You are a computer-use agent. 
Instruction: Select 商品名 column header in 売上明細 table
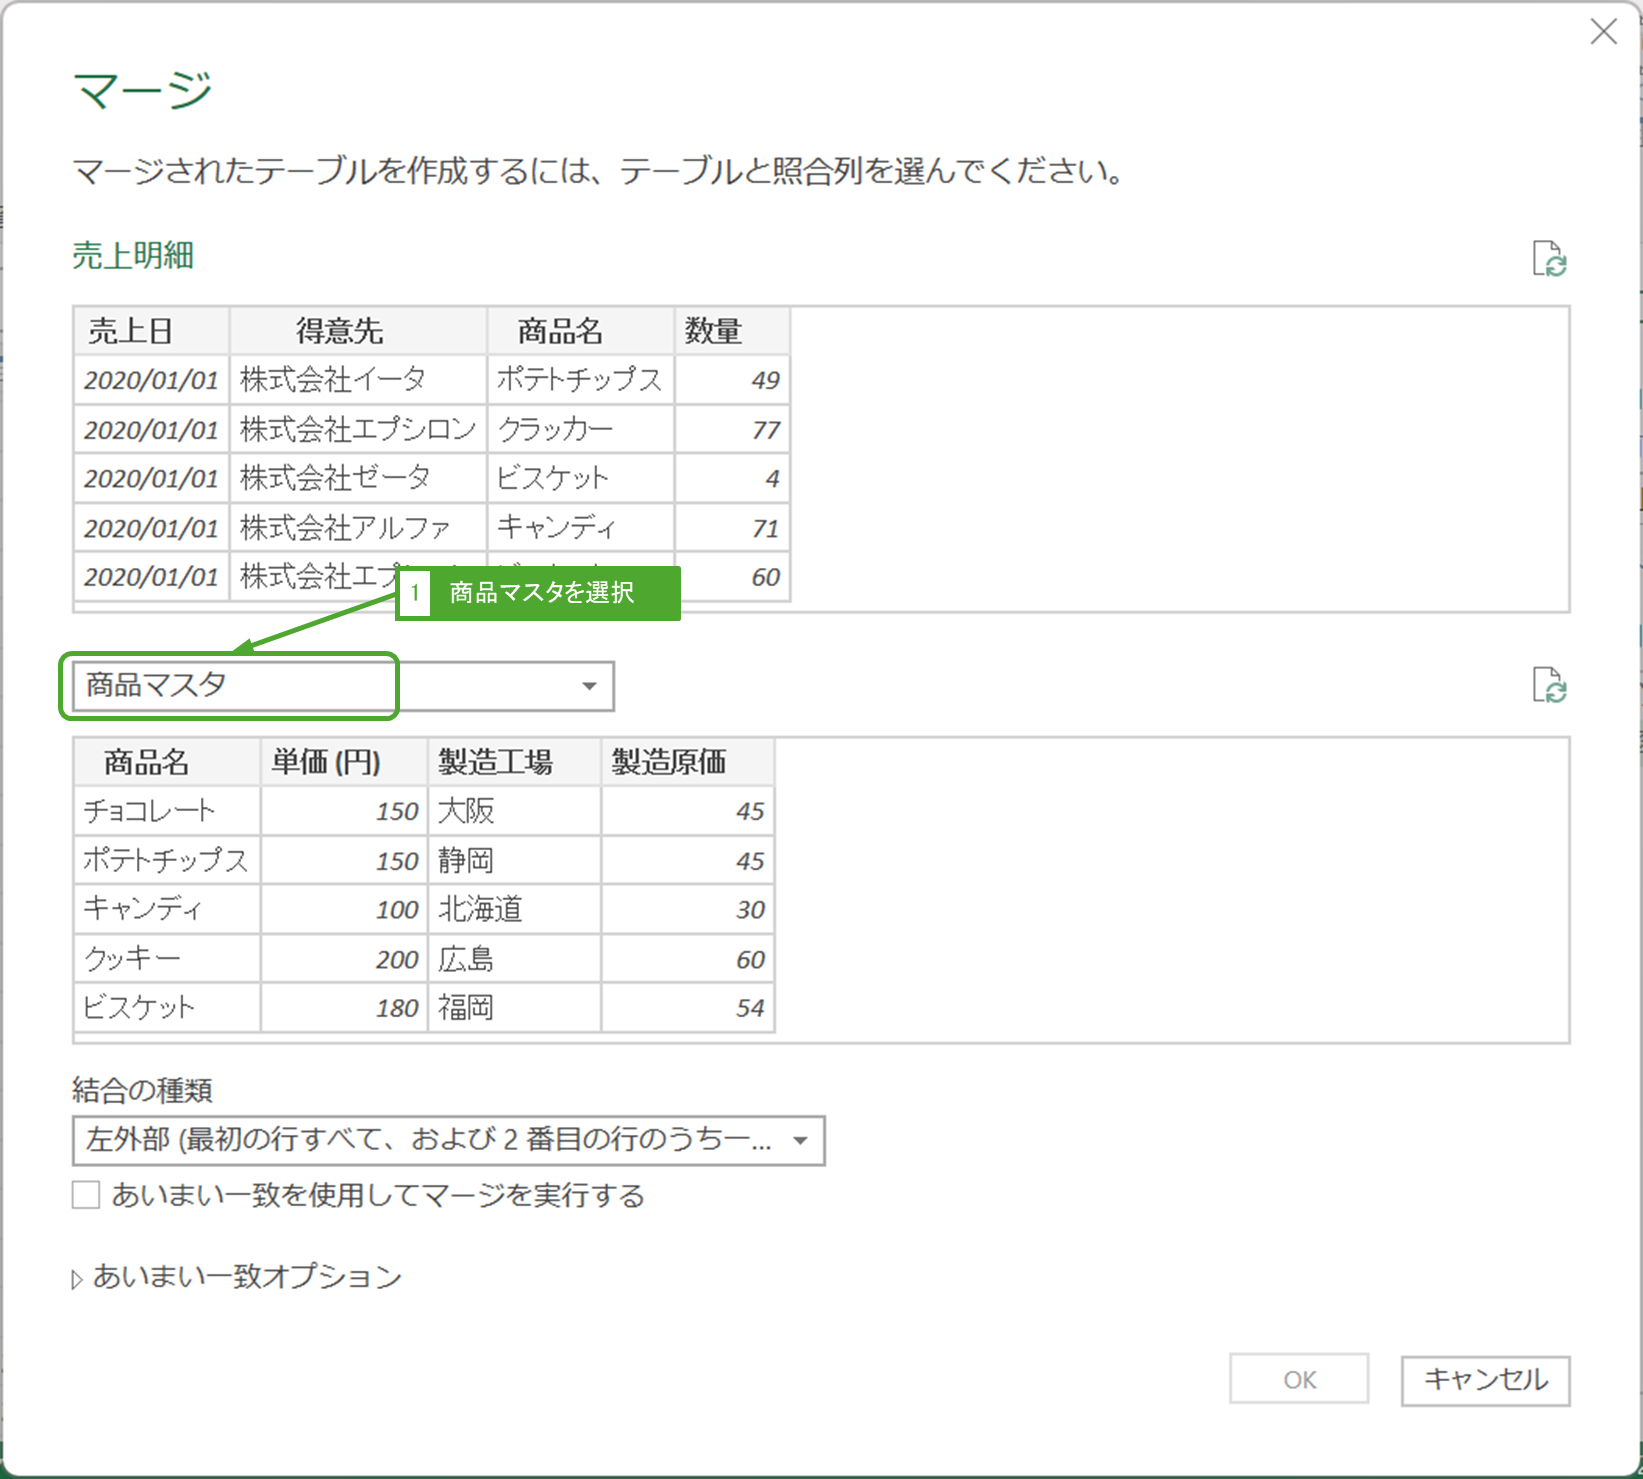point(560,331)
